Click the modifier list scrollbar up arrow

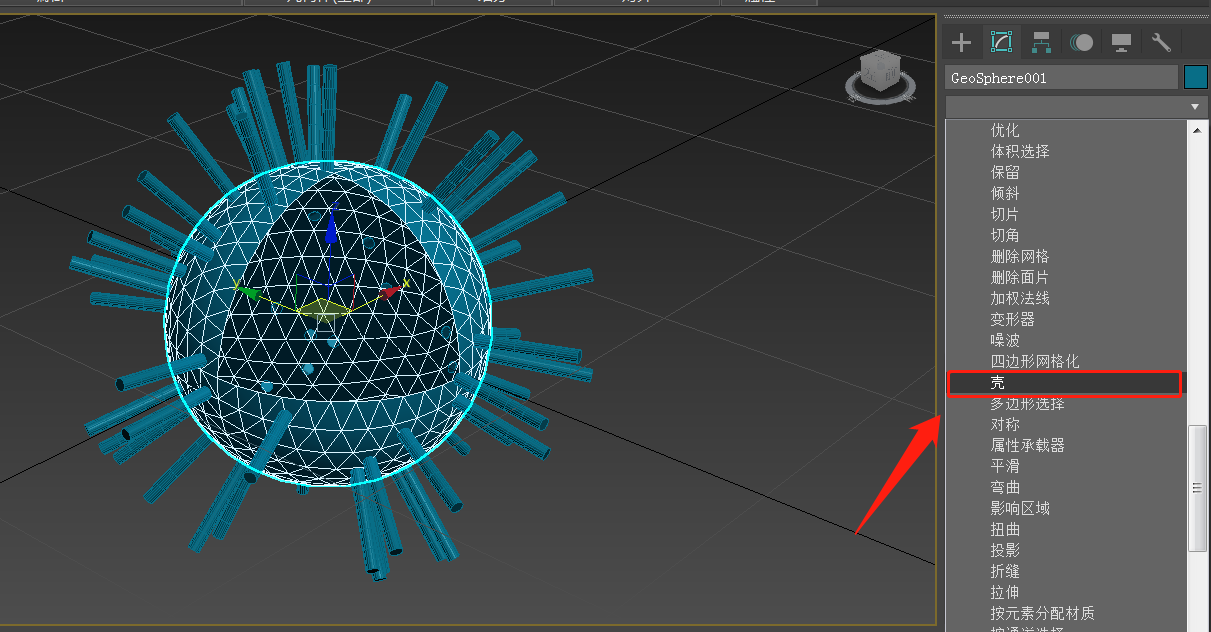tap(1197, 128)
